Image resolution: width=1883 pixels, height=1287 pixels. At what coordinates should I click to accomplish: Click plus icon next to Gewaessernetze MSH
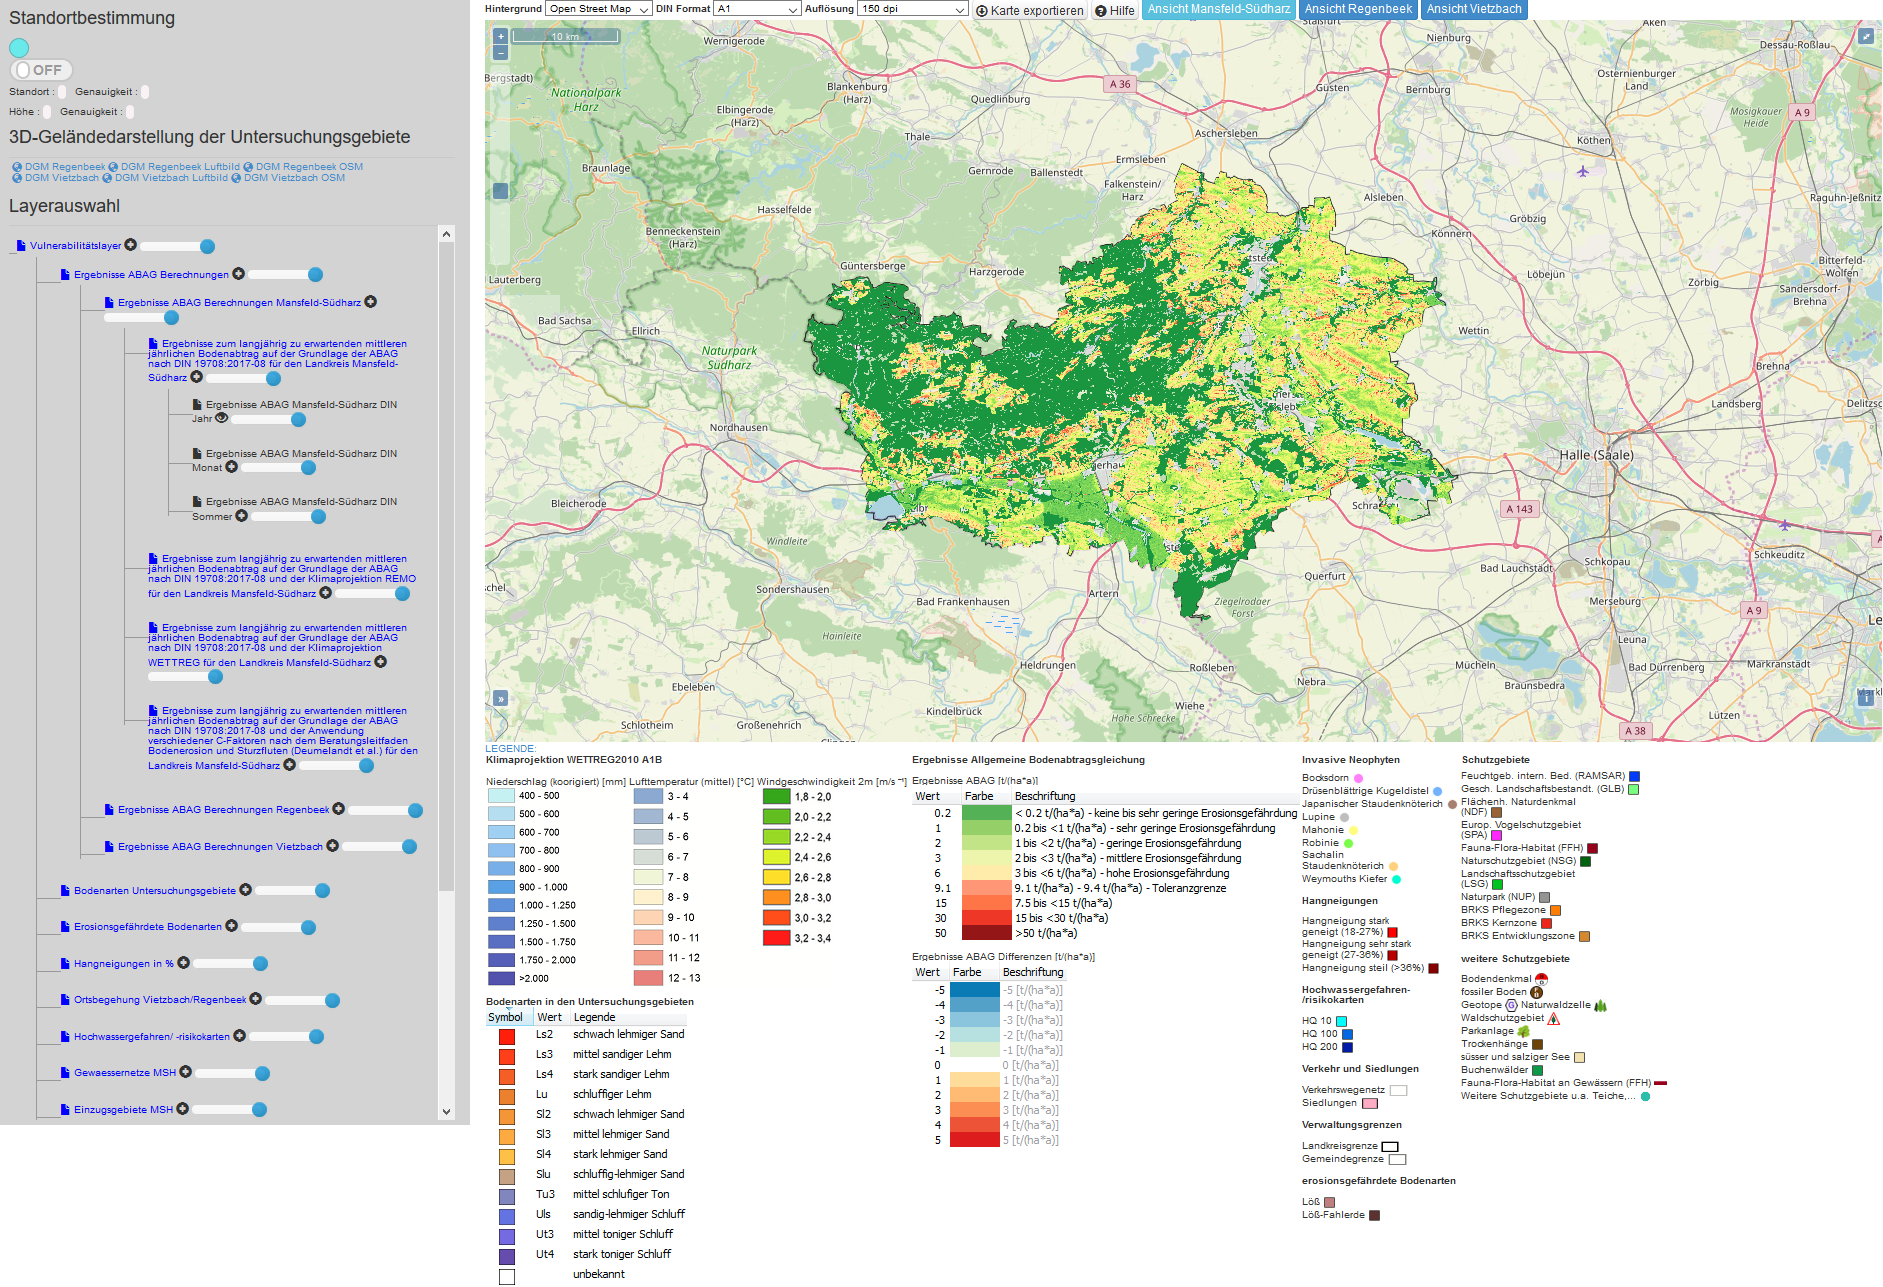186,1072
